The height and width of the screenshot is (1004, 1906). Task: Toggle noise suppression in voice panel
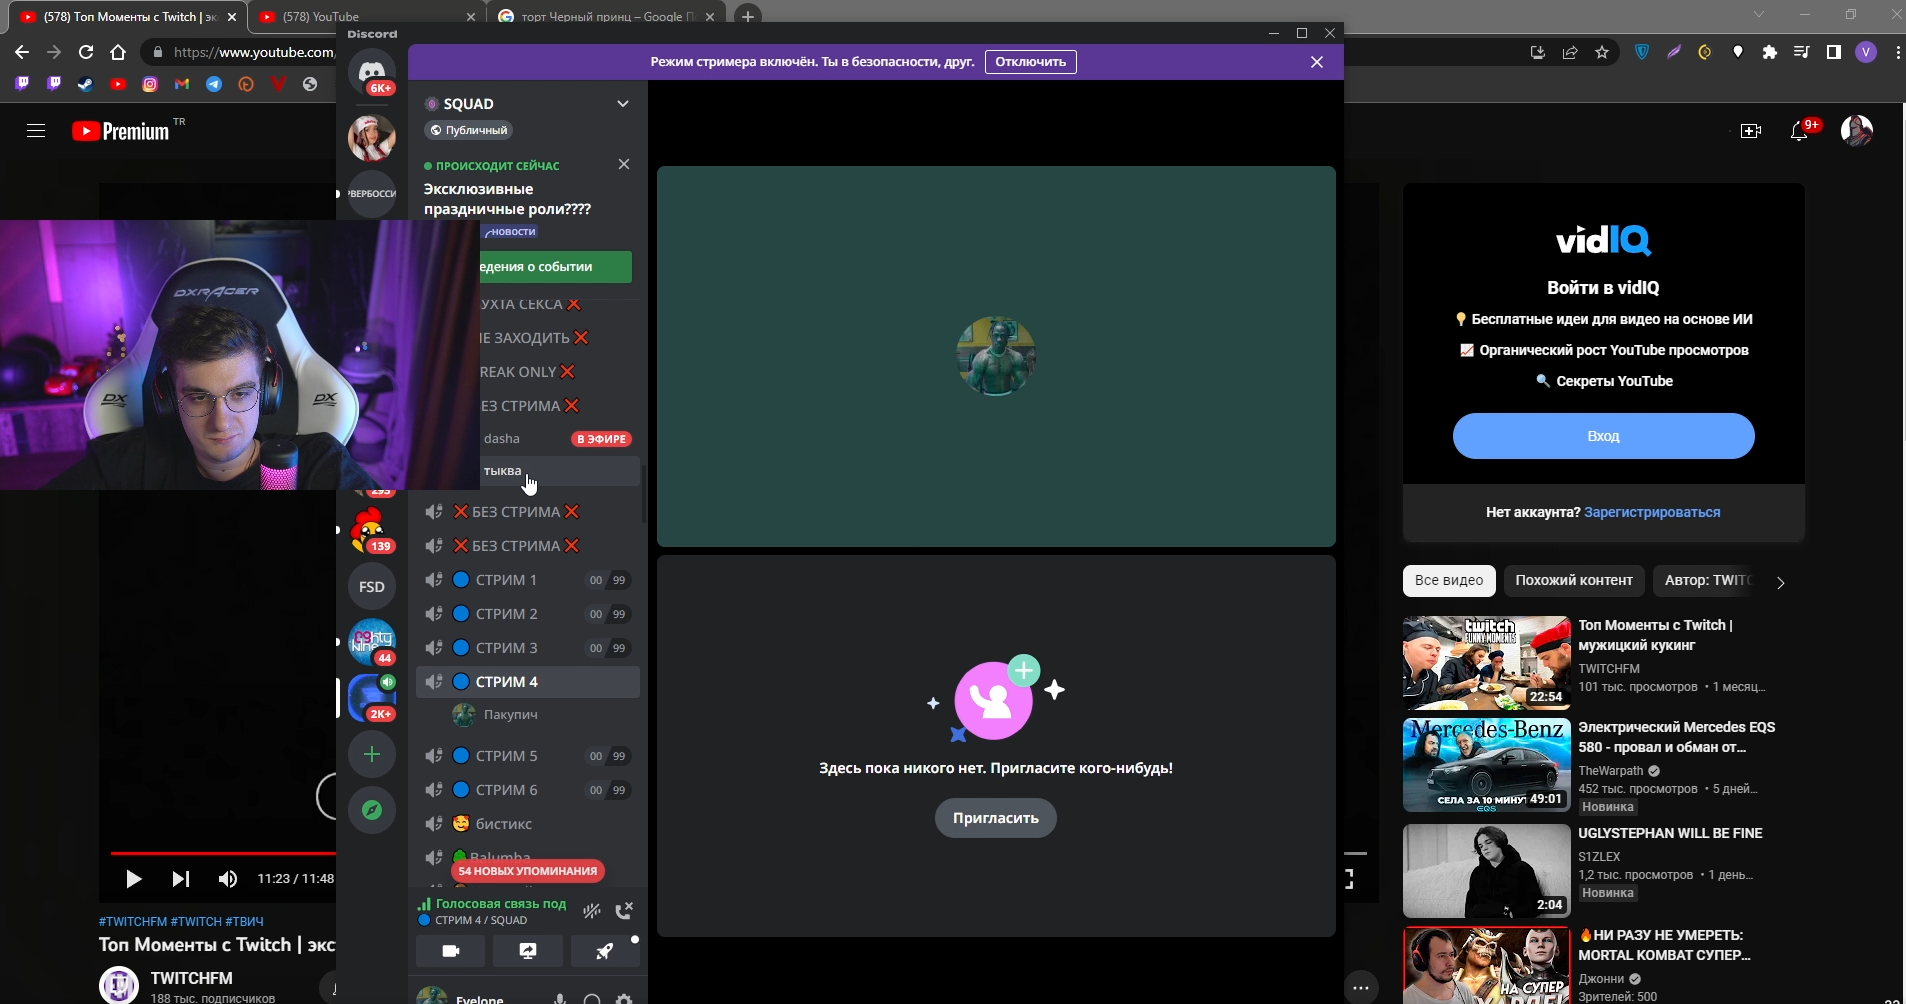tap(592, 911)
